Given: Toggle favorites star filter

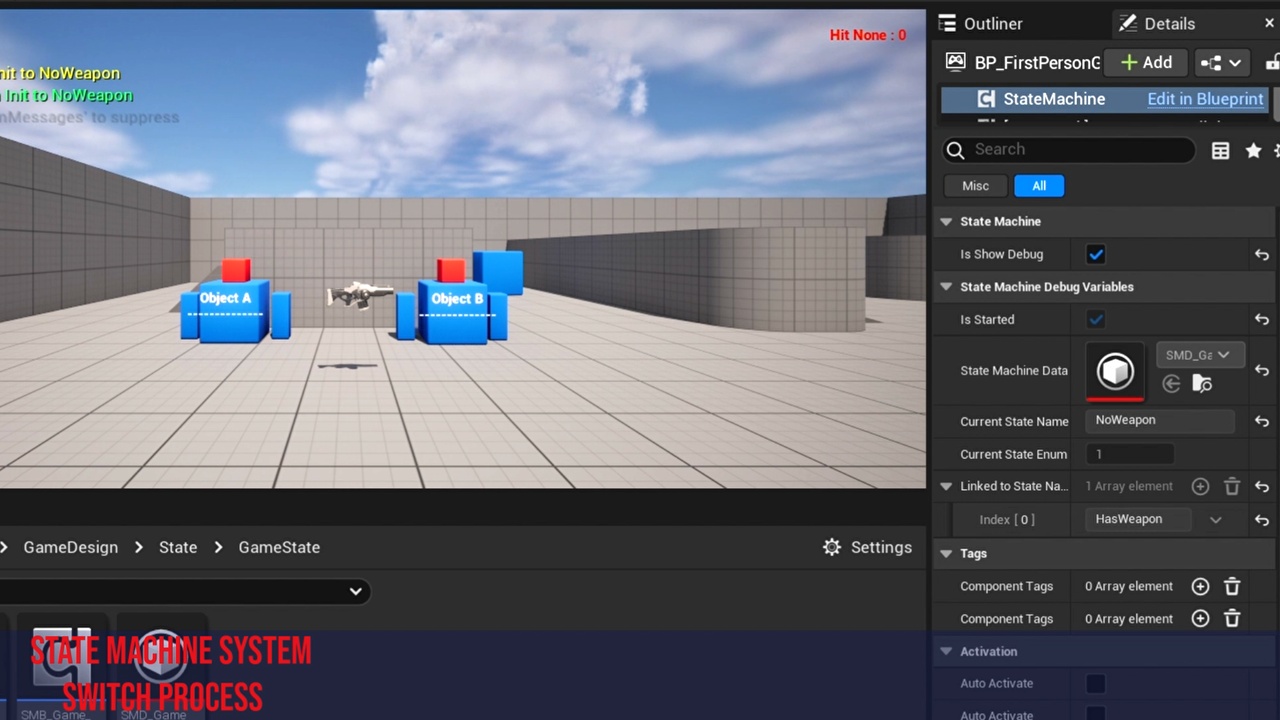Looking at the screenshot, I should point(1253,150).
